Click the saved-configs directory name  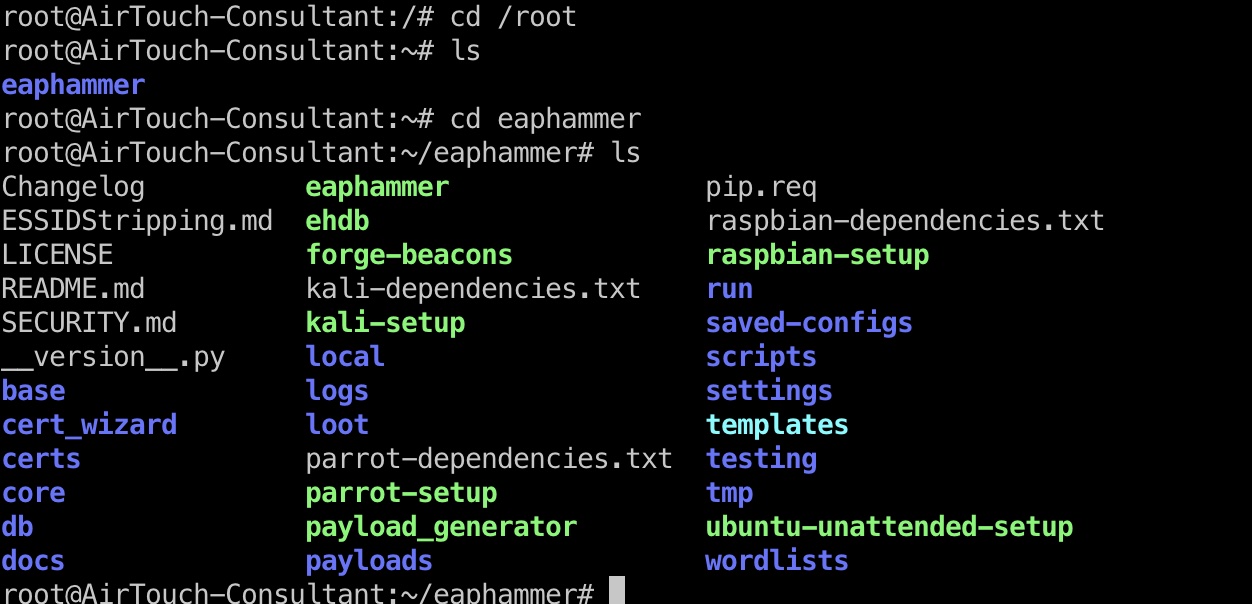click(x=809, y=323)
